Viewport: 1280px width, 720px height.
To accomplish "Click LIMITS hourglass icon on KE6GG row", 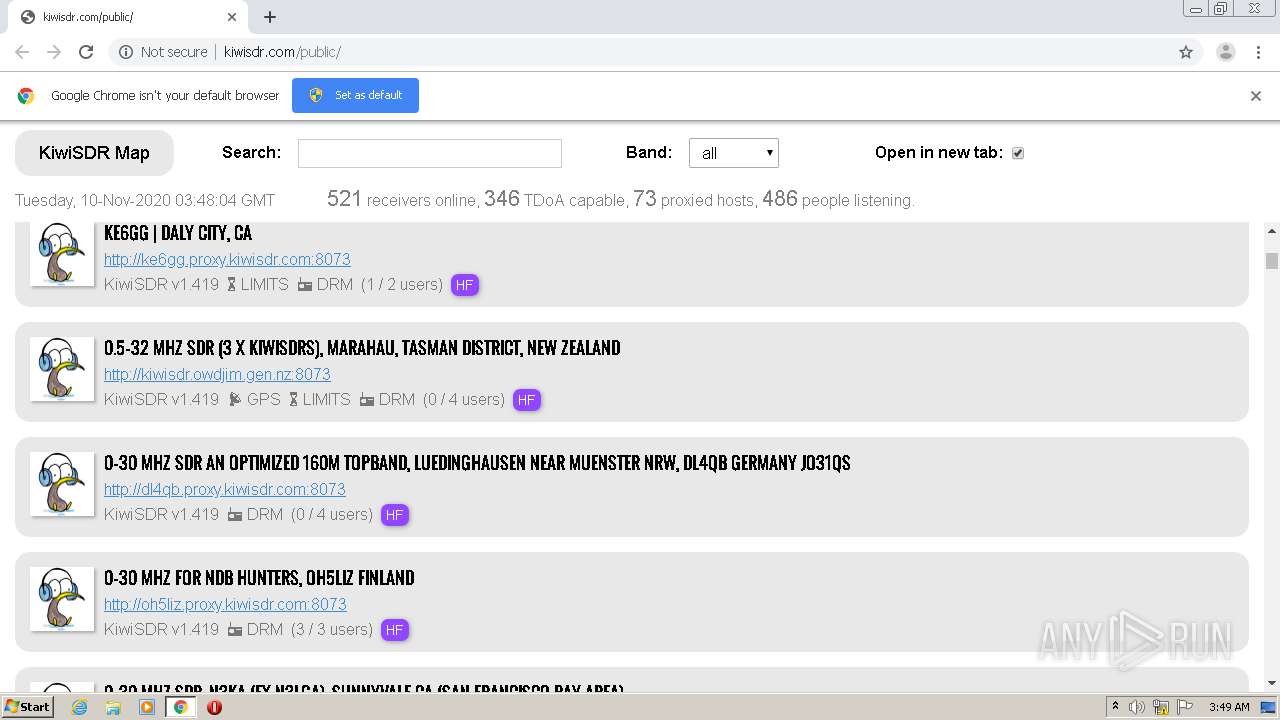I will (x=232, y=285).
